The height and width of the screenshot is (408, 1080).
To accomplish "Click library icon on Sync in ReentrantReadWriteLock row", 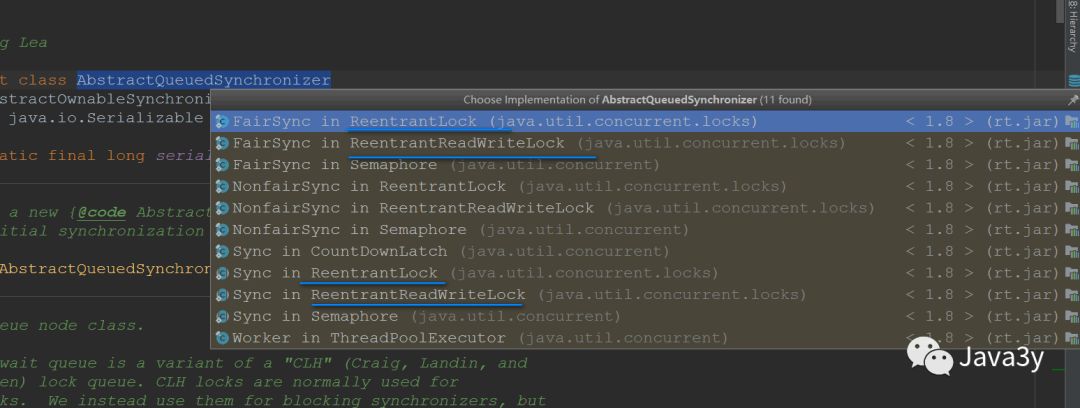I will pos(1072,295).
